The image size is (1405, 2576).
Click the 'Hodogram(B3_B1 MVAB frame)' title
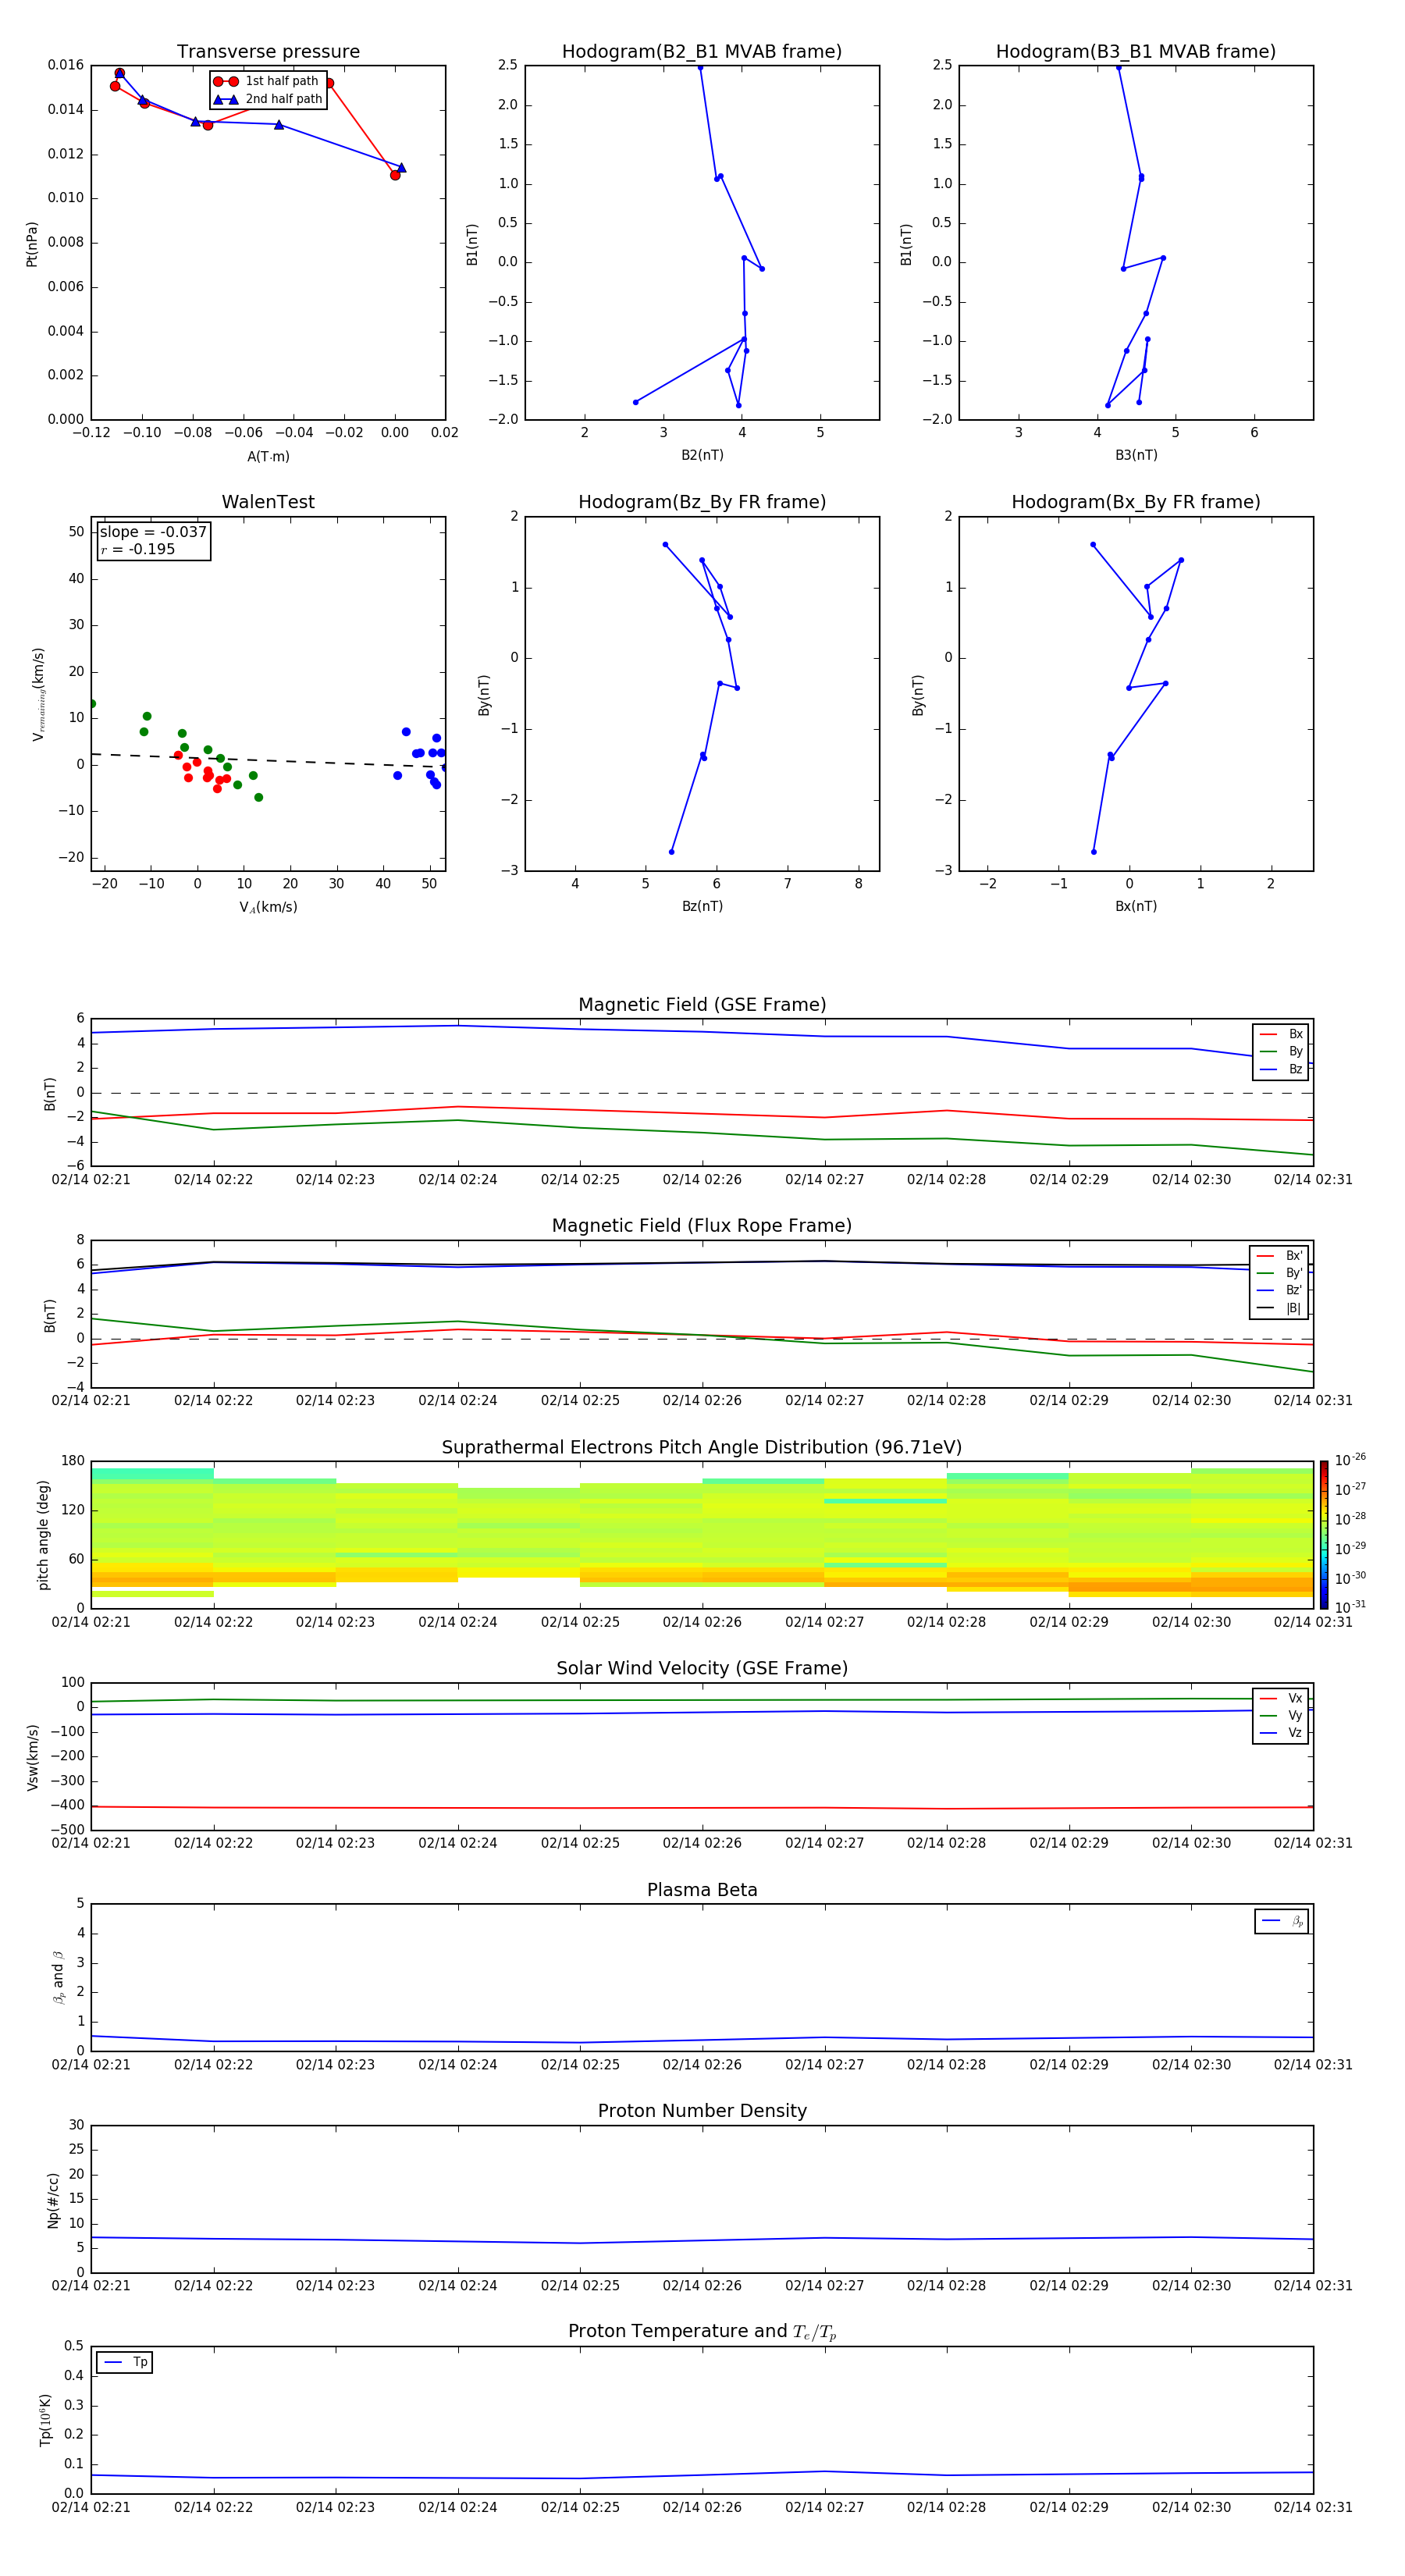coord(1136,52)
